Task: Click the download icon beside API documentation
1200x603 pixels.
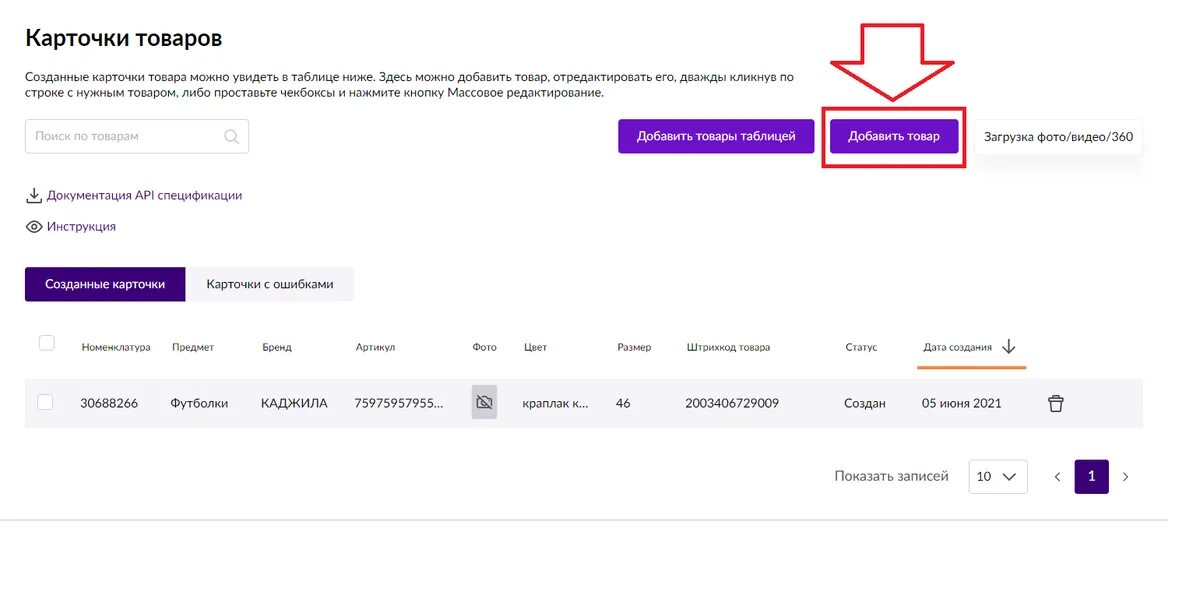Action: point(34,196)
